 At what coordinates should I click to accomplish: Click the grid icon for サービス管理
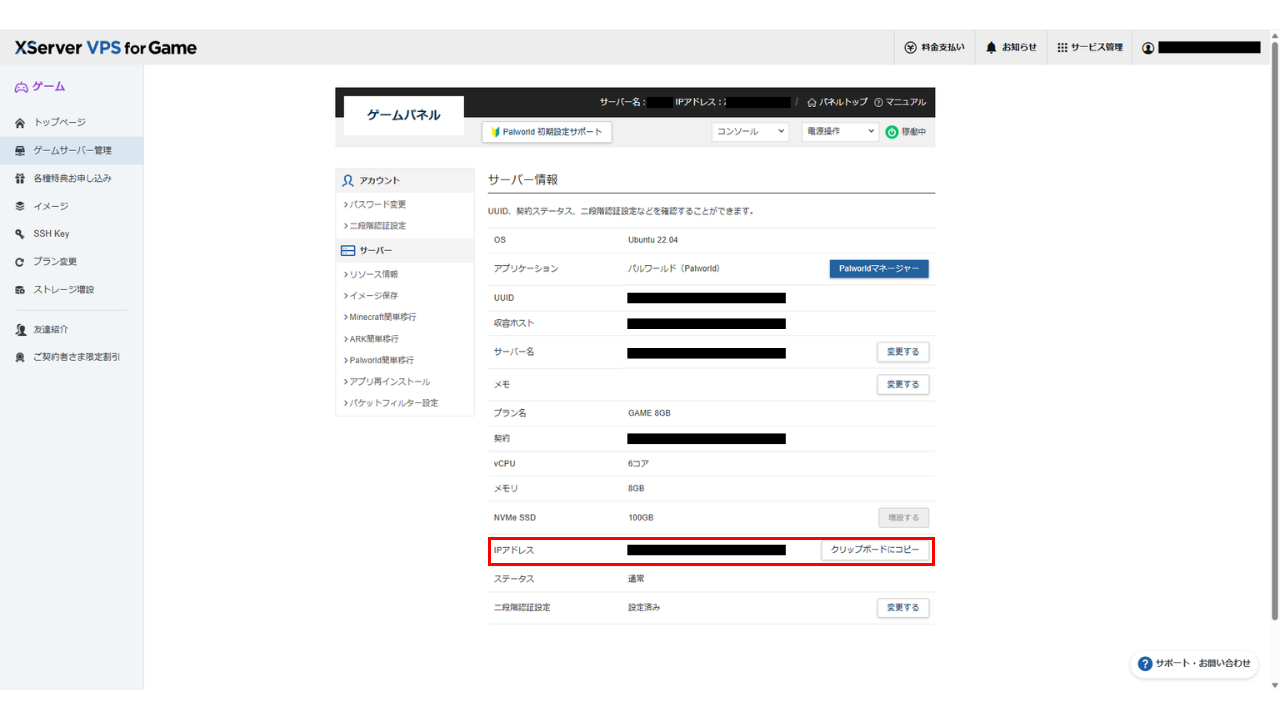pos(1062,47)
